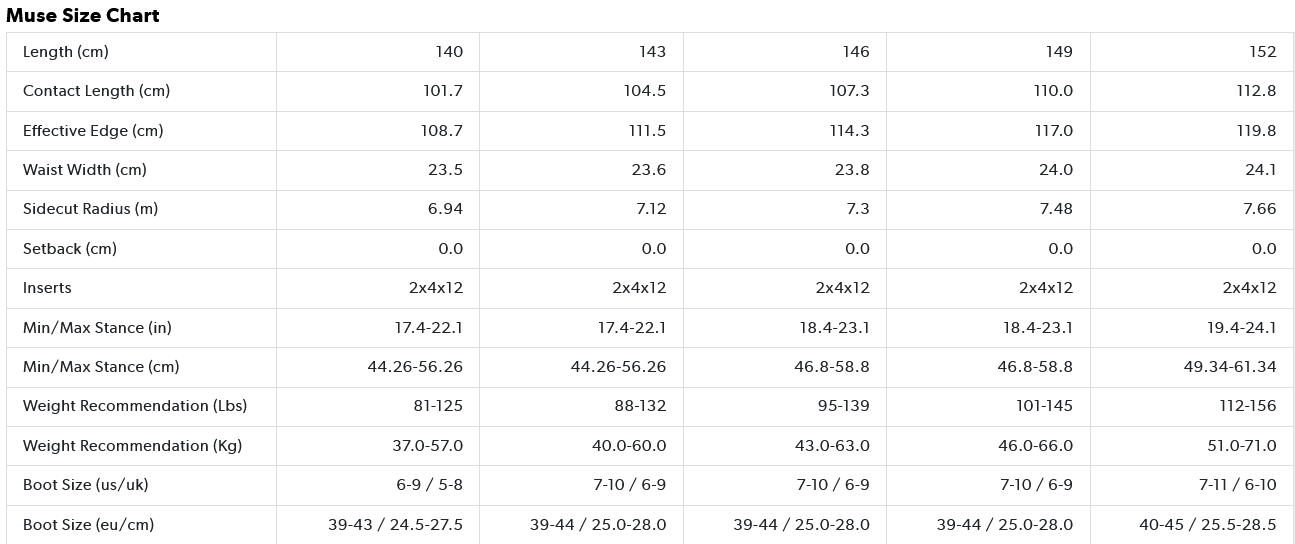This screenshot has height=544, width=1295.
Task: Click the Min/Max Stance (in) label
Action: 98,328
